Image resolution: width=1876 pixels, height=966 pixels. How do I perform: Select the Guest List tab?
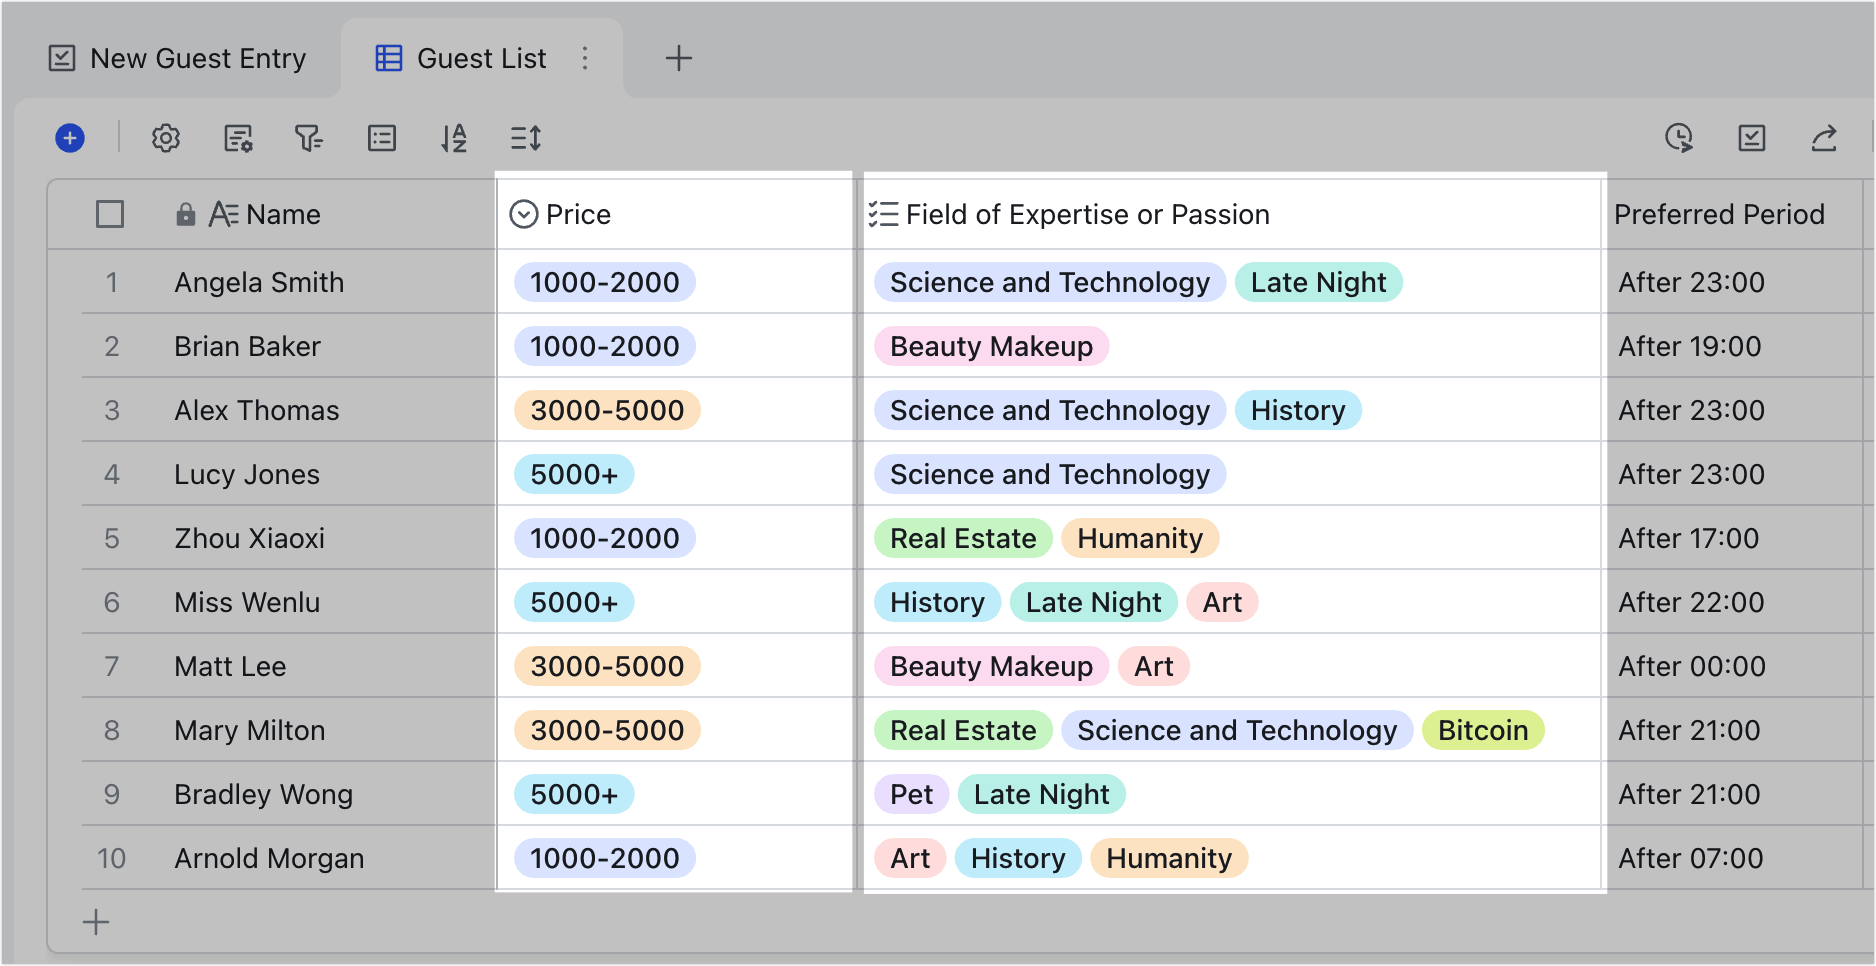tap(463, 58)
